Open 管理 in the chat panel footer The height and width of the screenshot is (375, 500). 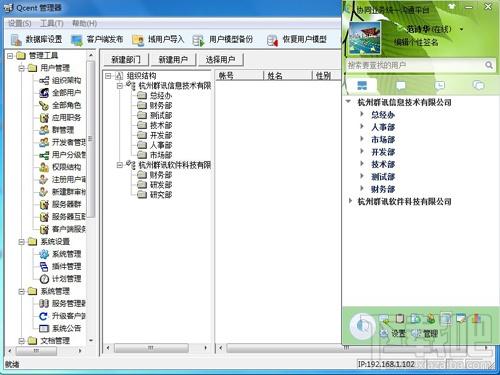pyautogui.click(x=425, y=333)
